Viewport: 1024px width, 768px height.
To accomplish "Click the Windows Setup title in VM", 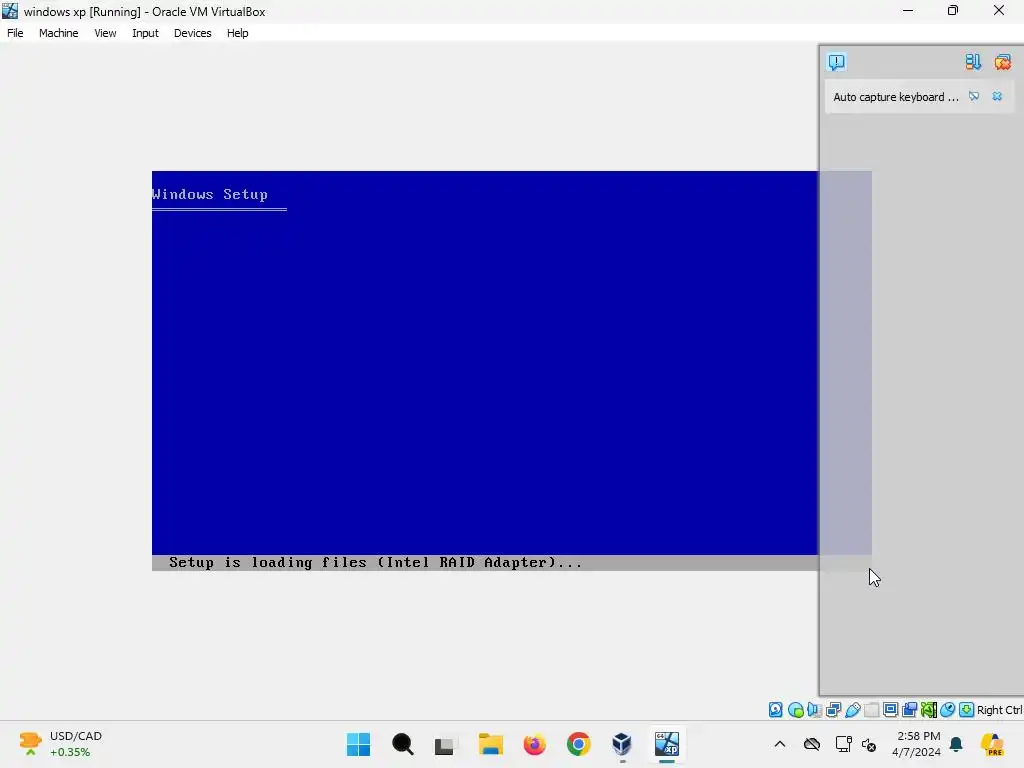I will pos(210,194).
